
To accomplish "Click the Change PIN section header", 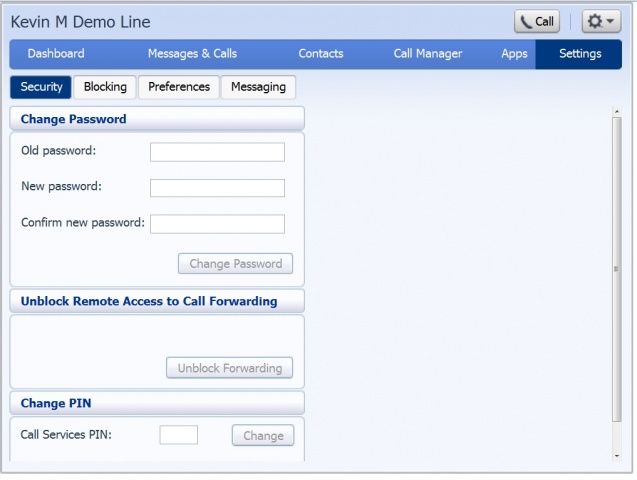I will tap(157, 403).
